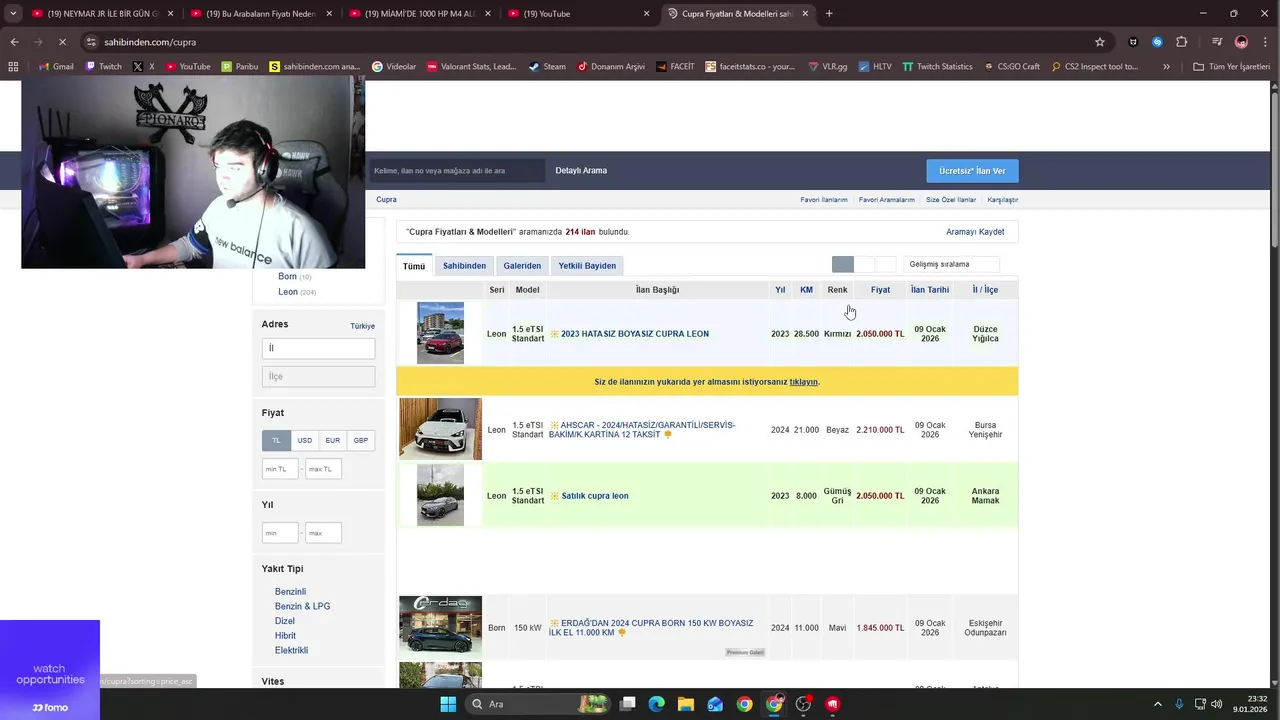Open the red 2023 Cupra Leon thumbnail
1280x720 pixels.
[x=440, y=333]
